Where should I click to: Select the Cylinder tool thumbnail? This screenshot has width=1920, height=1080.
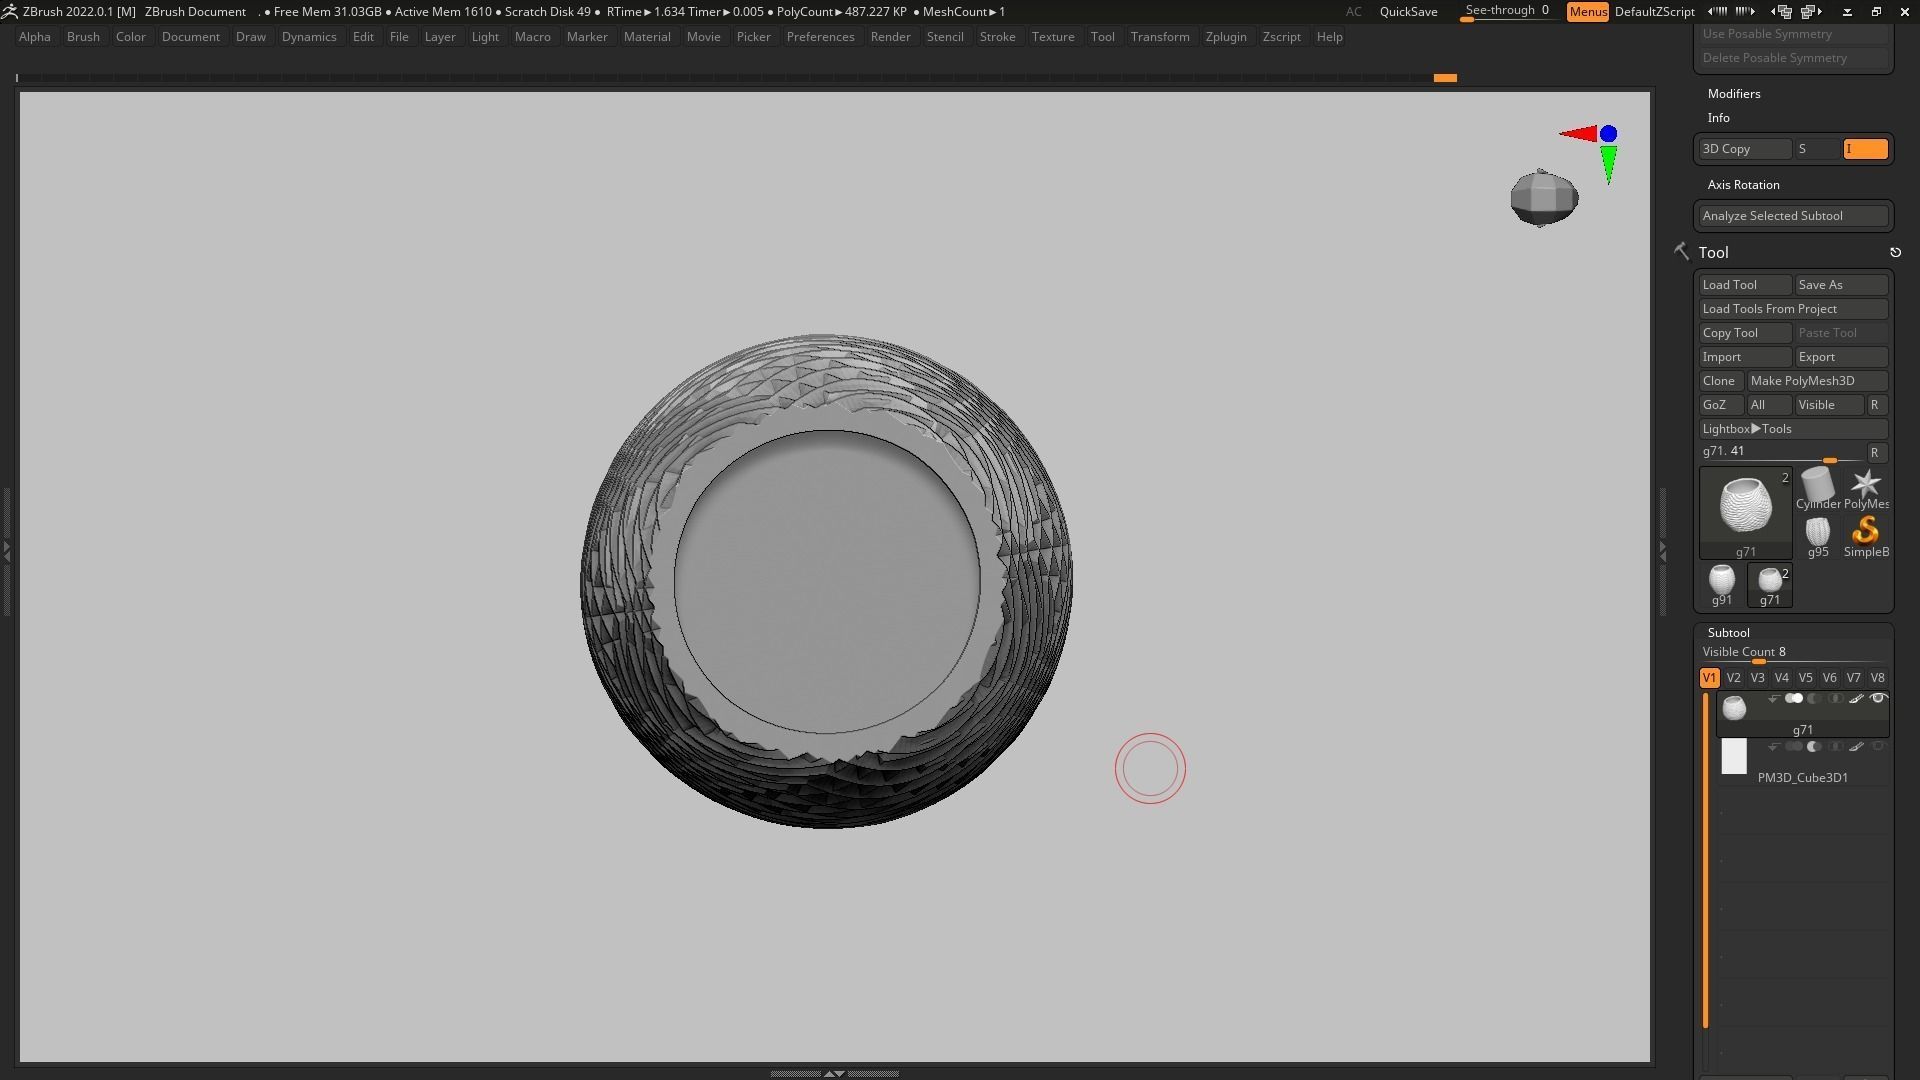click(1817, 487)
